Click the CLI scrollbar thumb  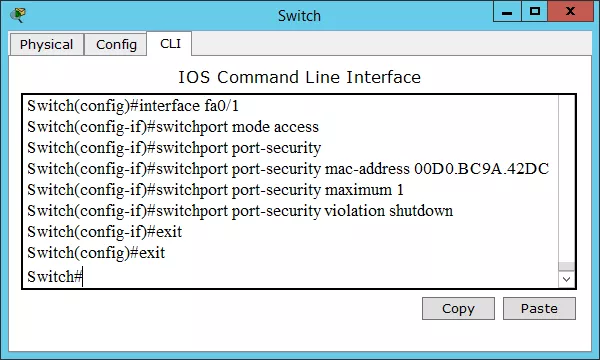pos(566,266)
